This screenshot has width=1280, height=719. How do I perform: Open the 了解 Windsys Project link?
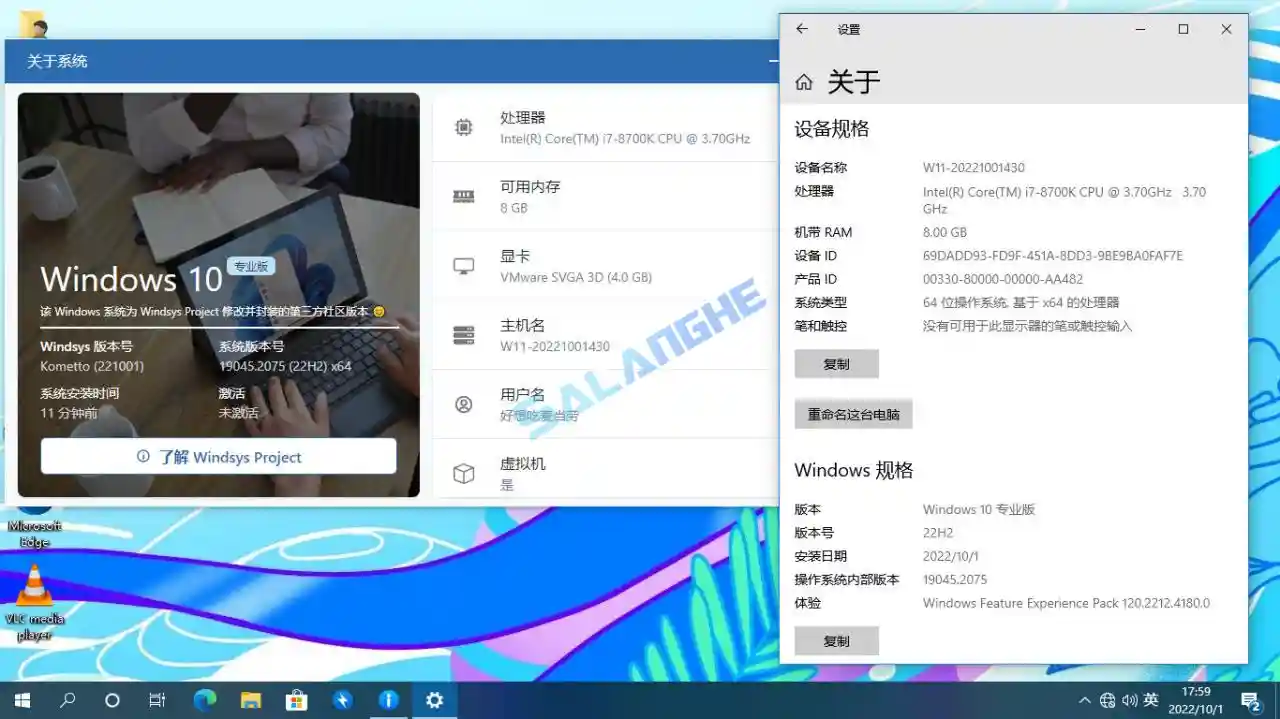pos(217,457)
